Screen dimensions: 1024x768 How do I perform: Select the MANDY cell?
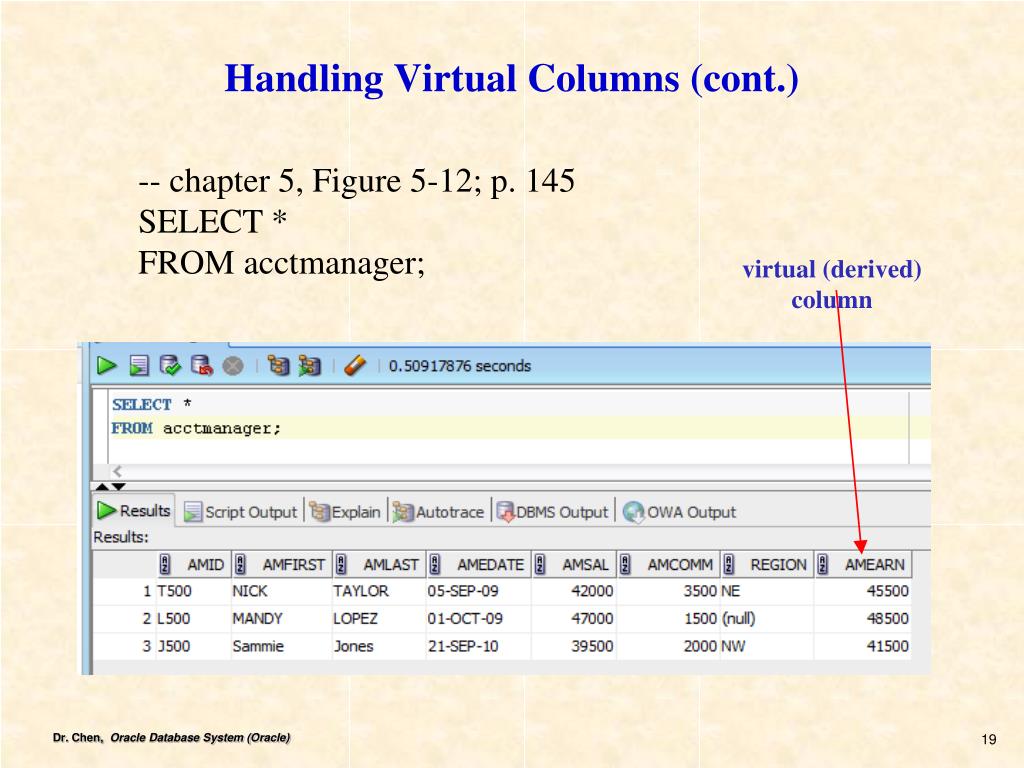pos(281,618)
